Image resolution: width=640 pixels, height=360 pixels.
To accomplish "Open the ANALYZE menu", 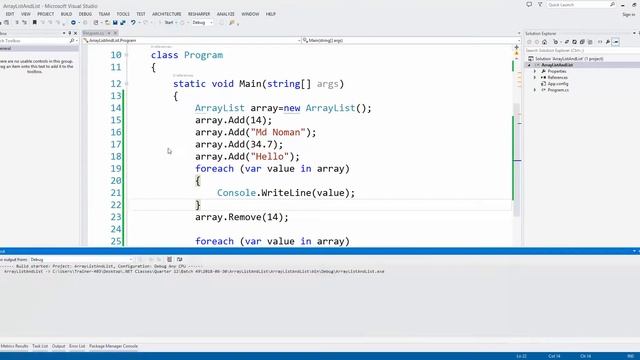I will [226, 14].
